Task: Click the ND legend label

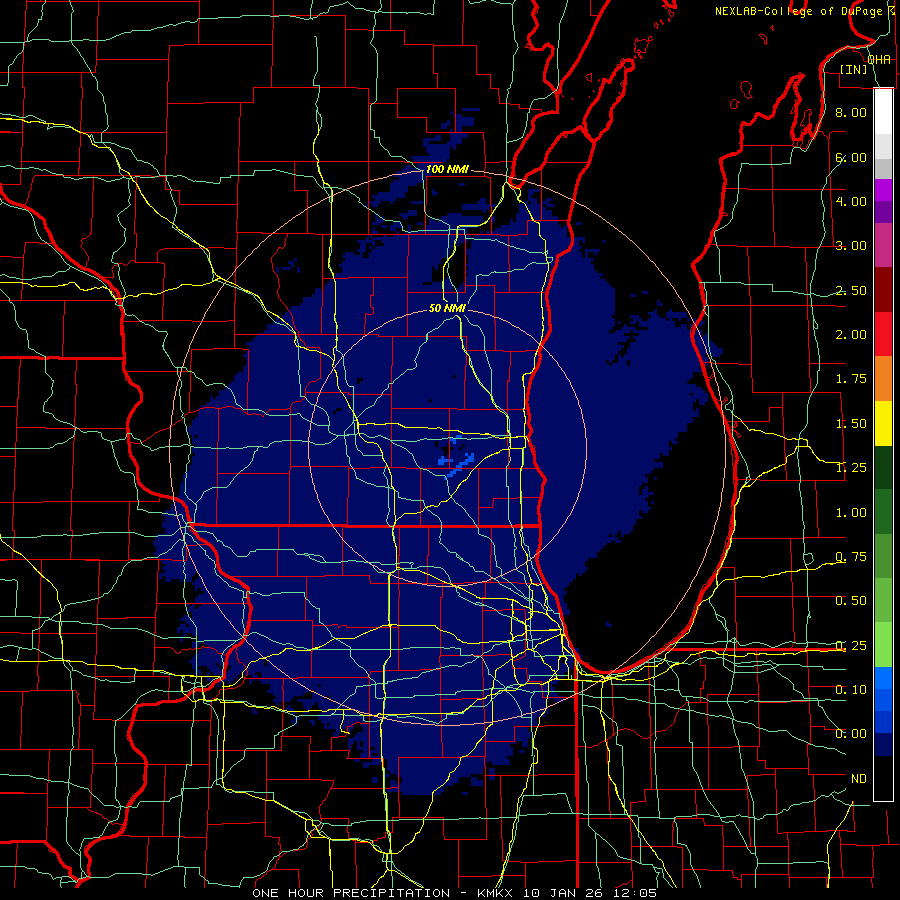Action: 859,779
